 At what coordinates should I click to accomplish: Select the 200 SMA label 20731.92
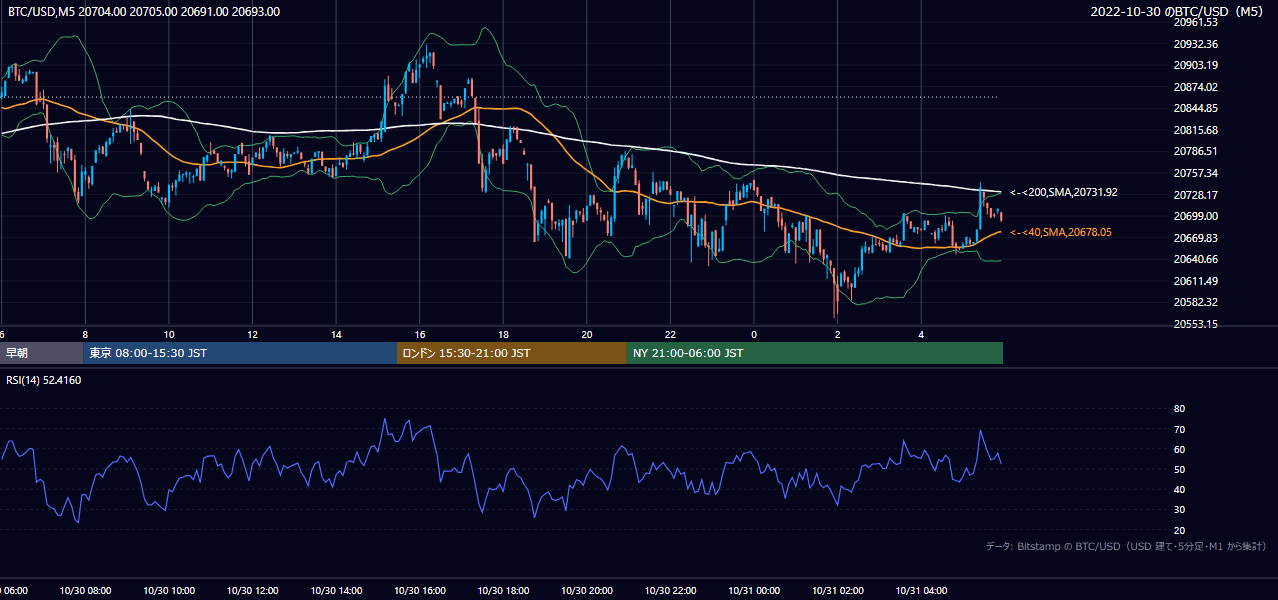1064,192
